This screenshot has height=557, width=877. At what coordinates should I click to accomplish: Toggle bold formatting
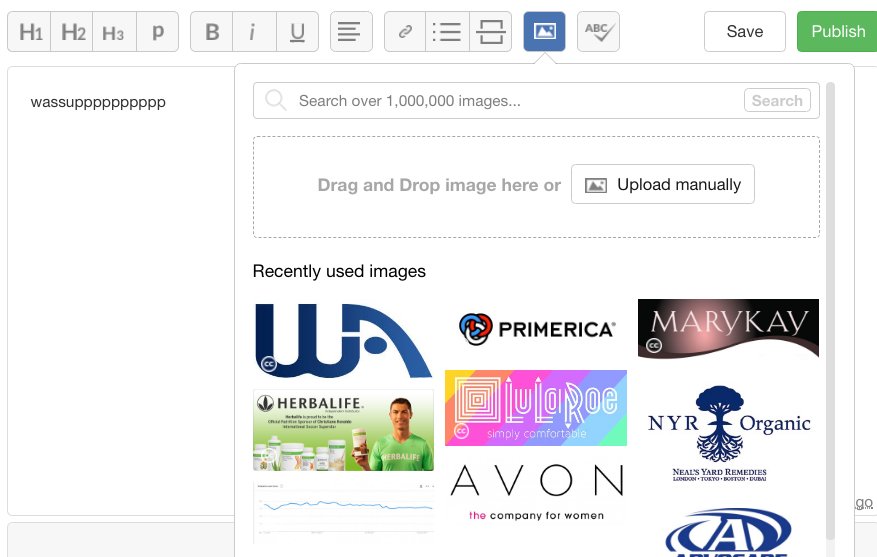tap(211, 32)
